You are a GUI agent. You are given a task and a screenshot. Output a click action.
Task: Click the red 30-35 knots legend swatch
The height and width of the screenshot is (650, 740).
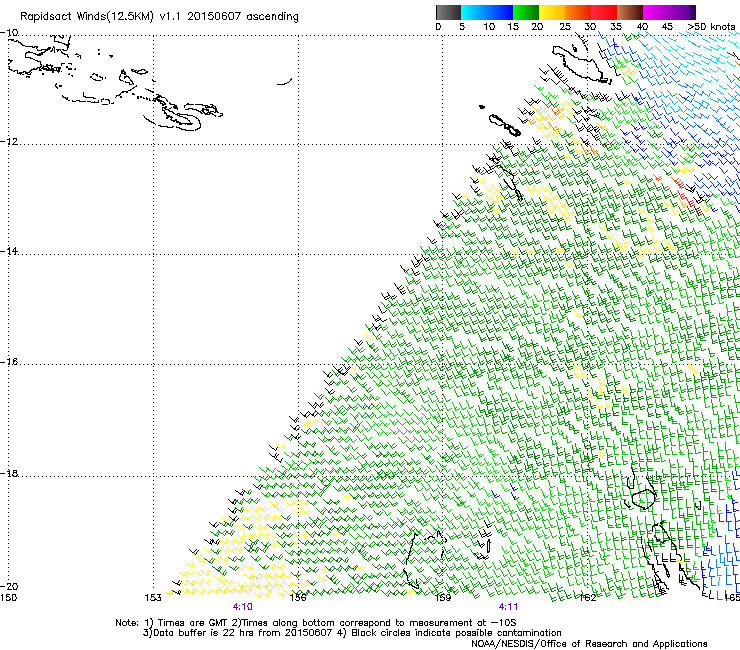pyautogui.click(x=604, y=12)
